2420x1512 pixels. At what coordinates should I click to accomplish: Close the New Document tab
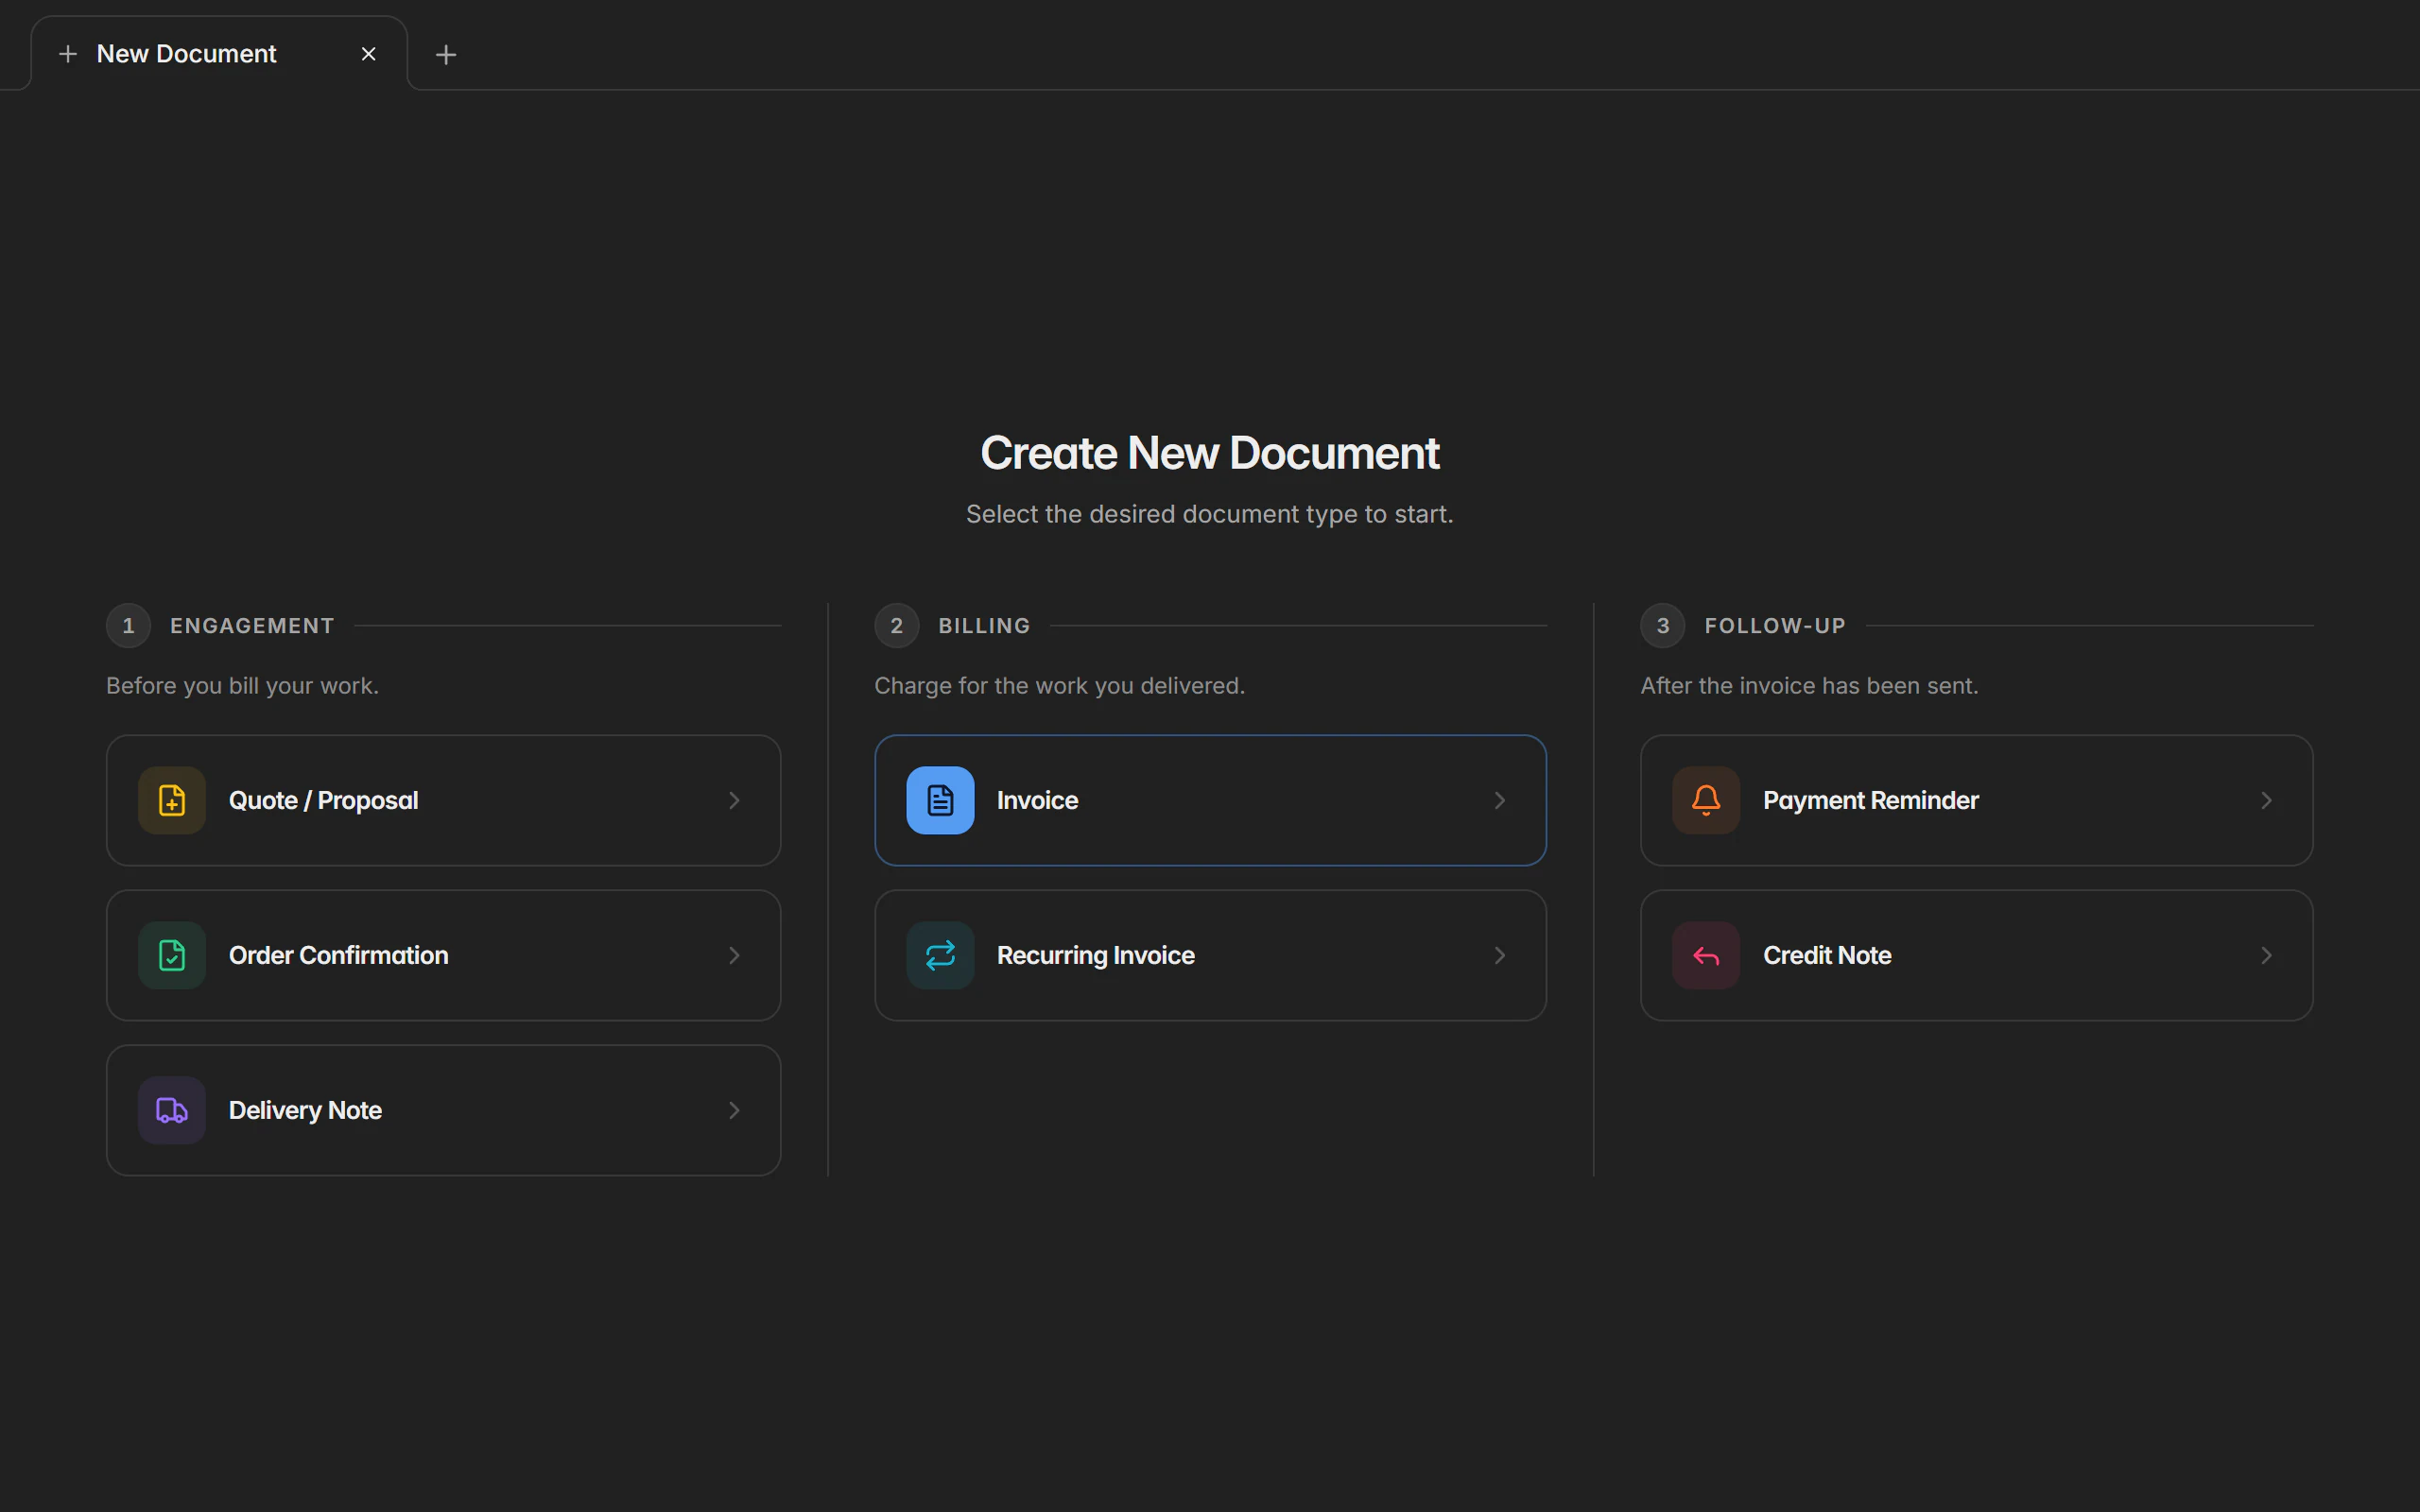368,54
